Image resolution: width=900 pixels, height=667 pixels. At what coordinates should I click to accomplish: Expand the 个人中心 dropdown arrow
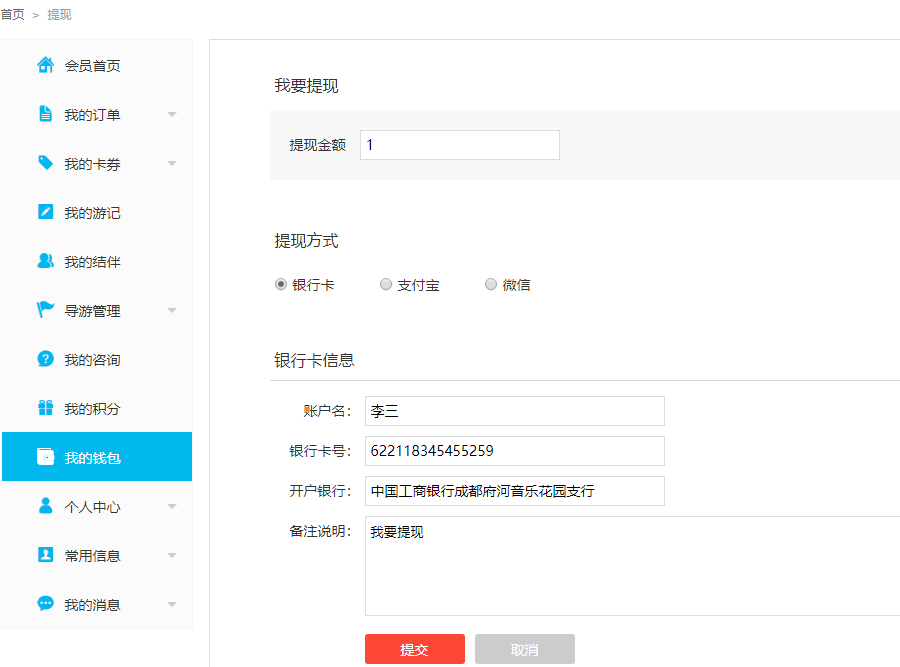[172, 507]
